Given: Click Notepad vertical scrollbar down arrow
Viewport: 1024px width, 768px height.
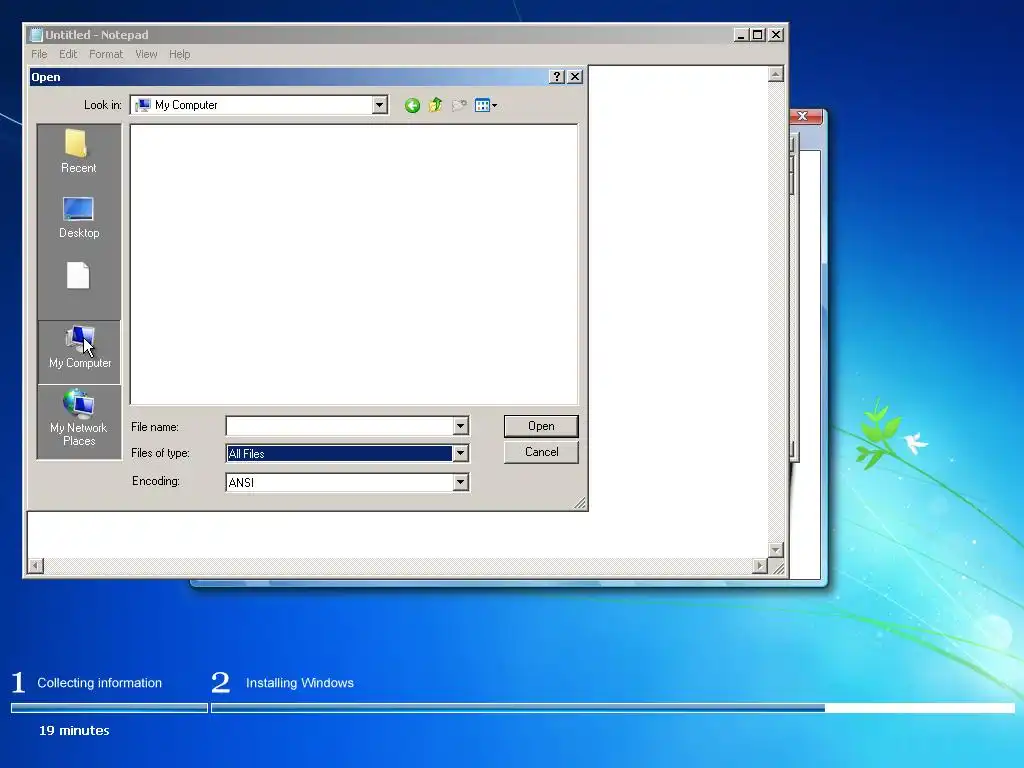Looking at the screenshot, I should tap(776, 550).
